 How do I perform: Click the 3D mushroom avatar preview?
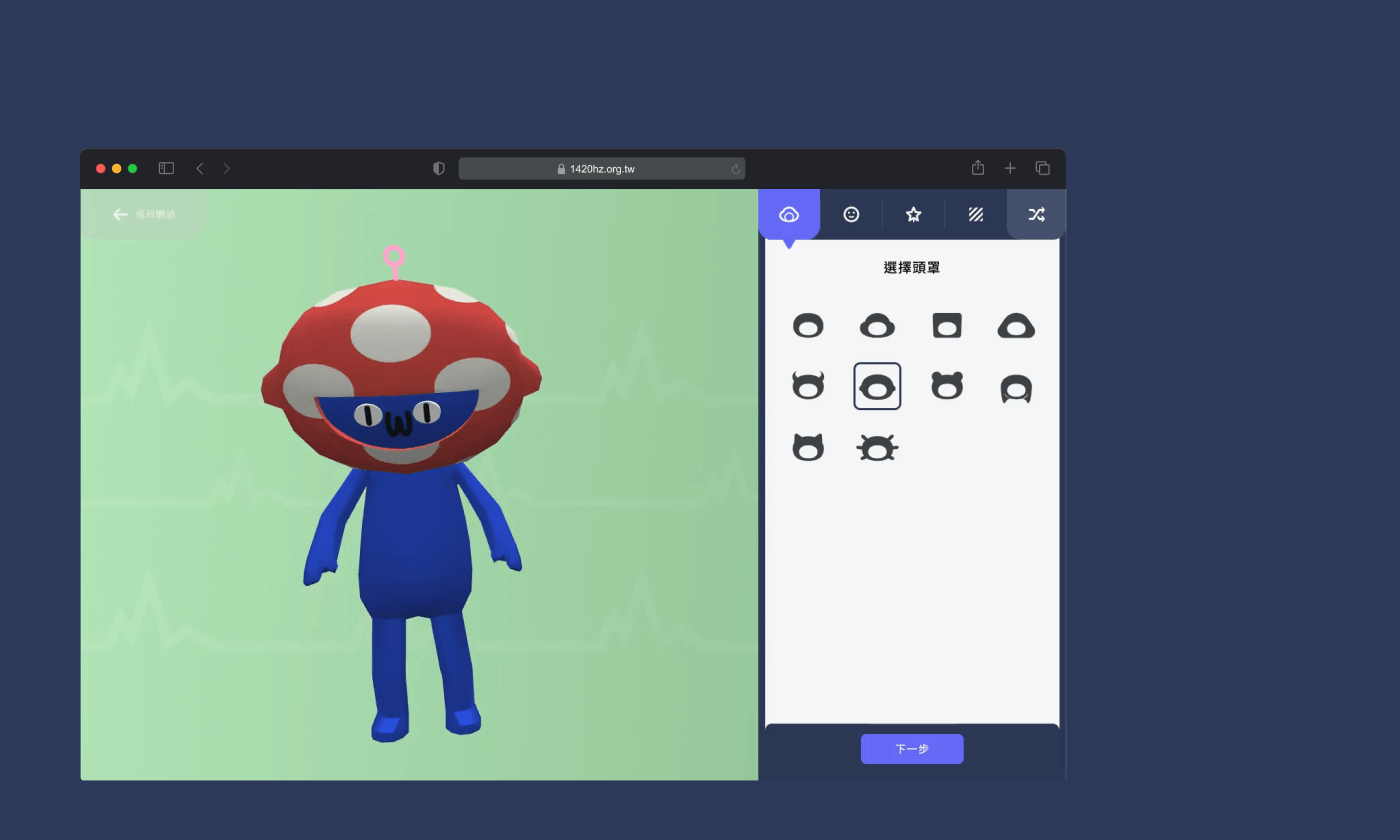pyautogui.click(x=404, y=495)
